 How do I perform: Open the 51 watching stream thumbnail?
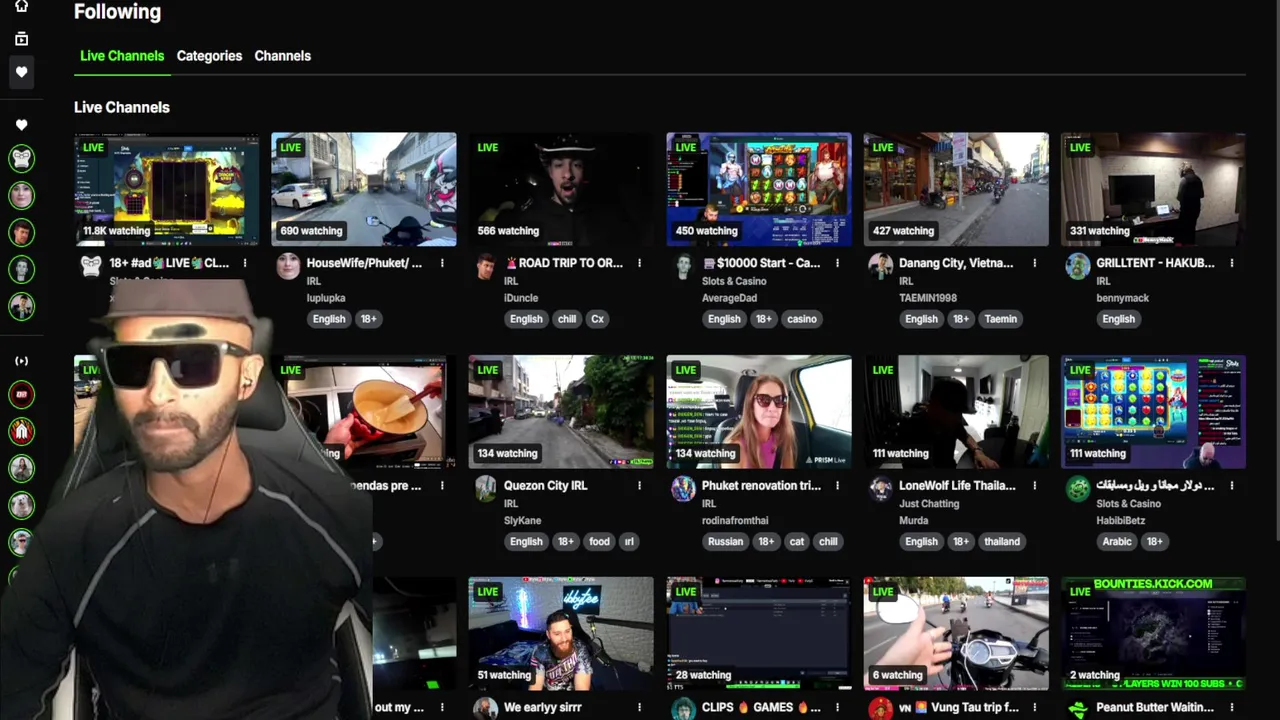pos(561,633)
